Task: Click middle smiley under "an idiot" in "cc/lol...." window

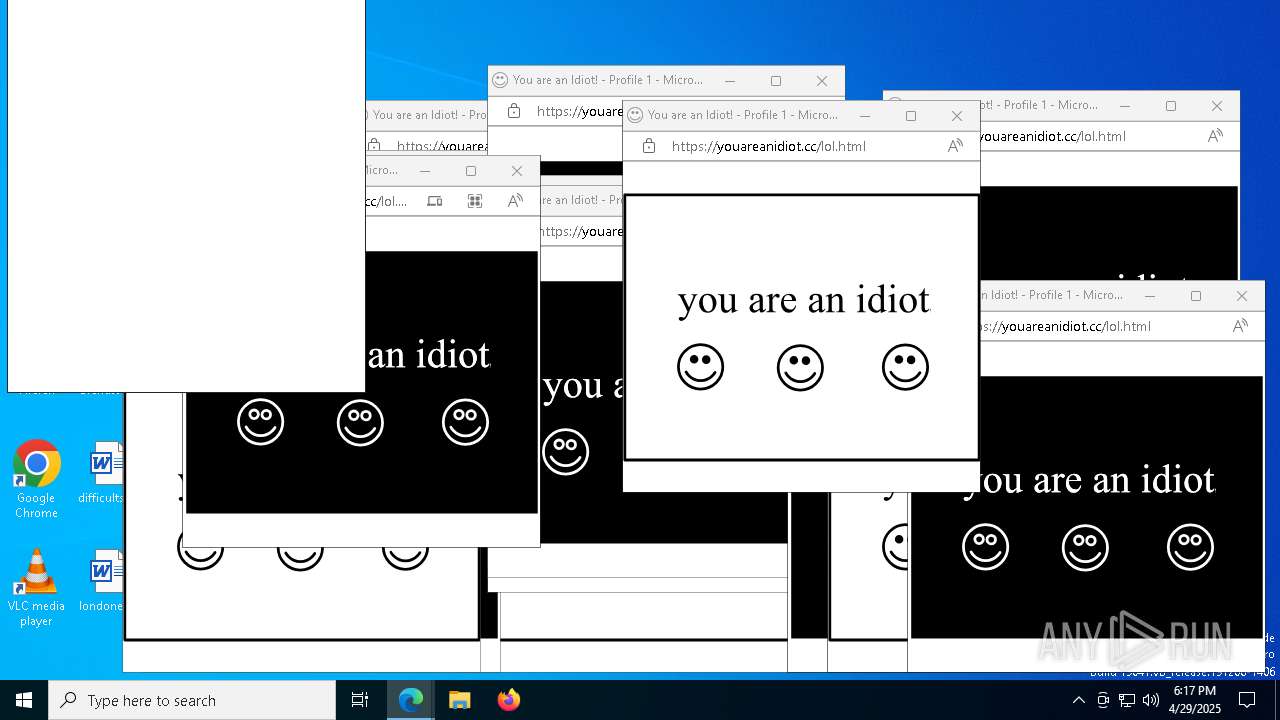Action: (x=360, y=422)
